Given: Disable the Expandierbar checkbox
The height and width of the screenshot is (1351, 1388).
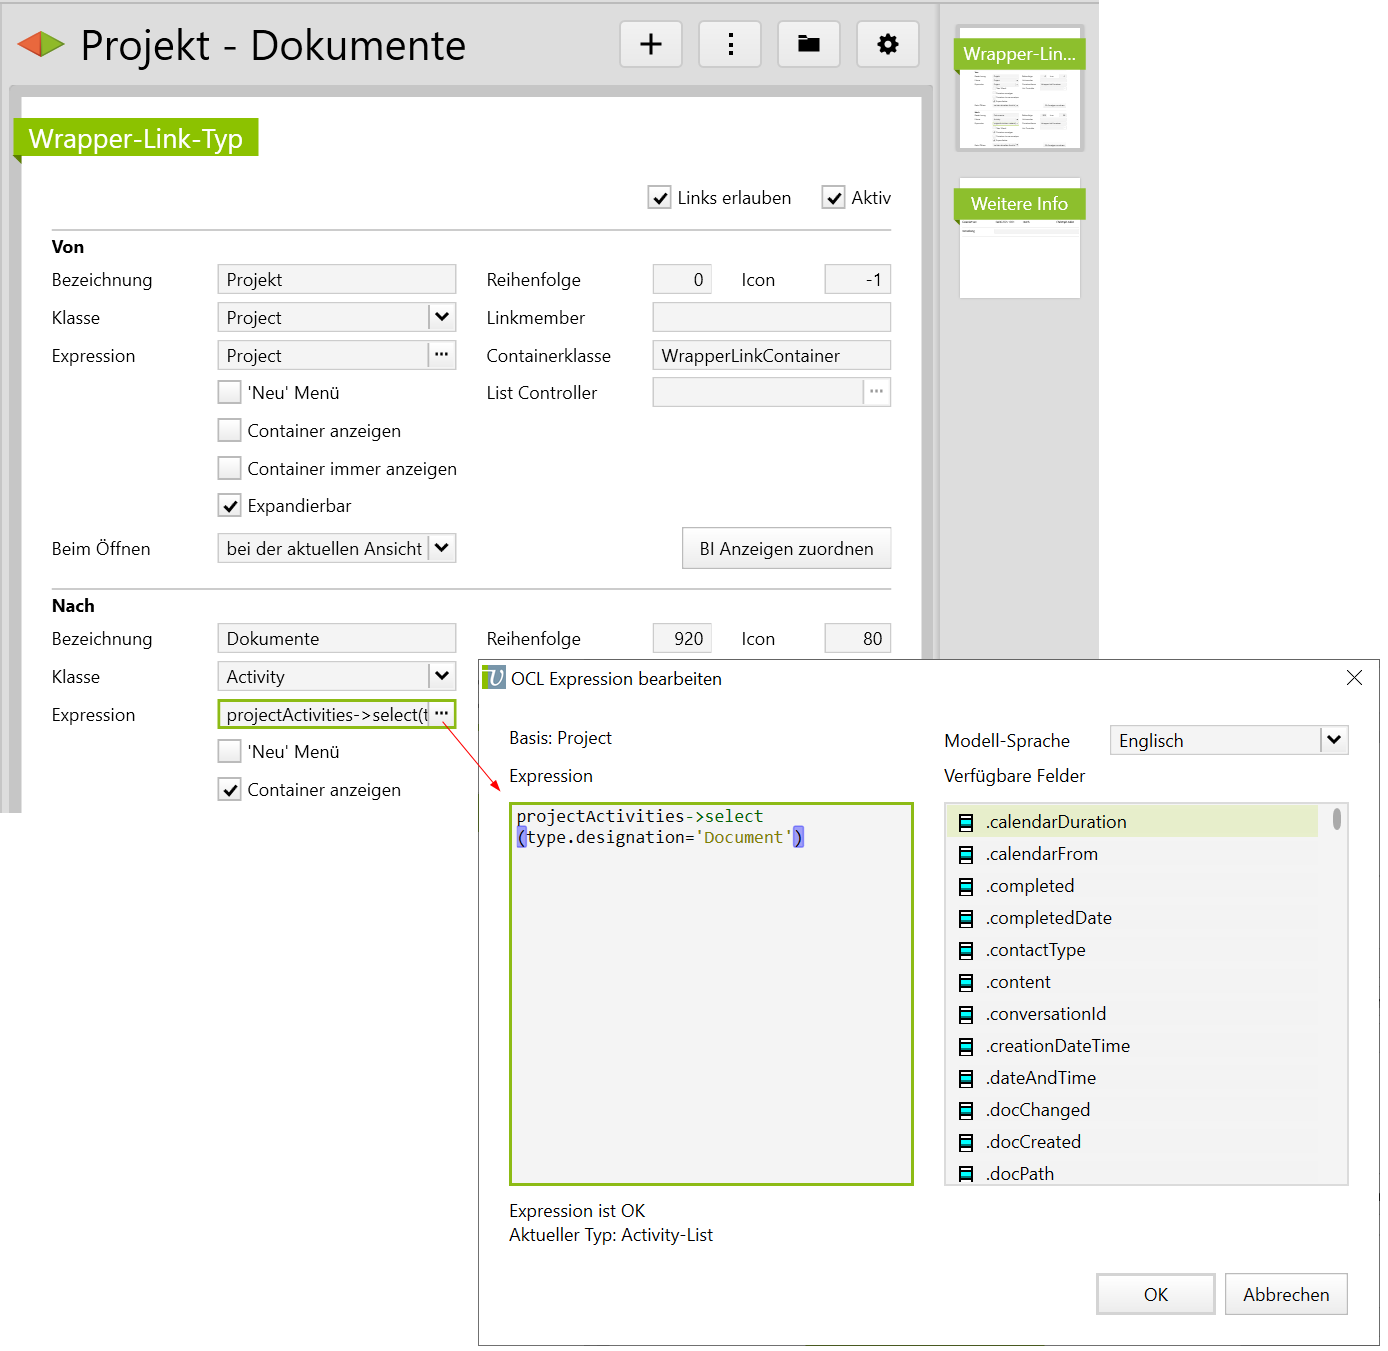Looking at the screenshot, I should (x=230, y=506).
